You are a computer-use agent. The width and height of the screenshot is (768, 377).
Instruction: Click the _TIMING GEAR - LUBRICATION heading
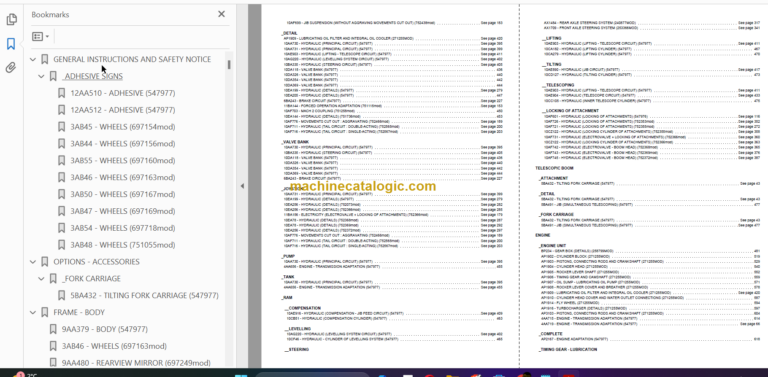point(568,350)
